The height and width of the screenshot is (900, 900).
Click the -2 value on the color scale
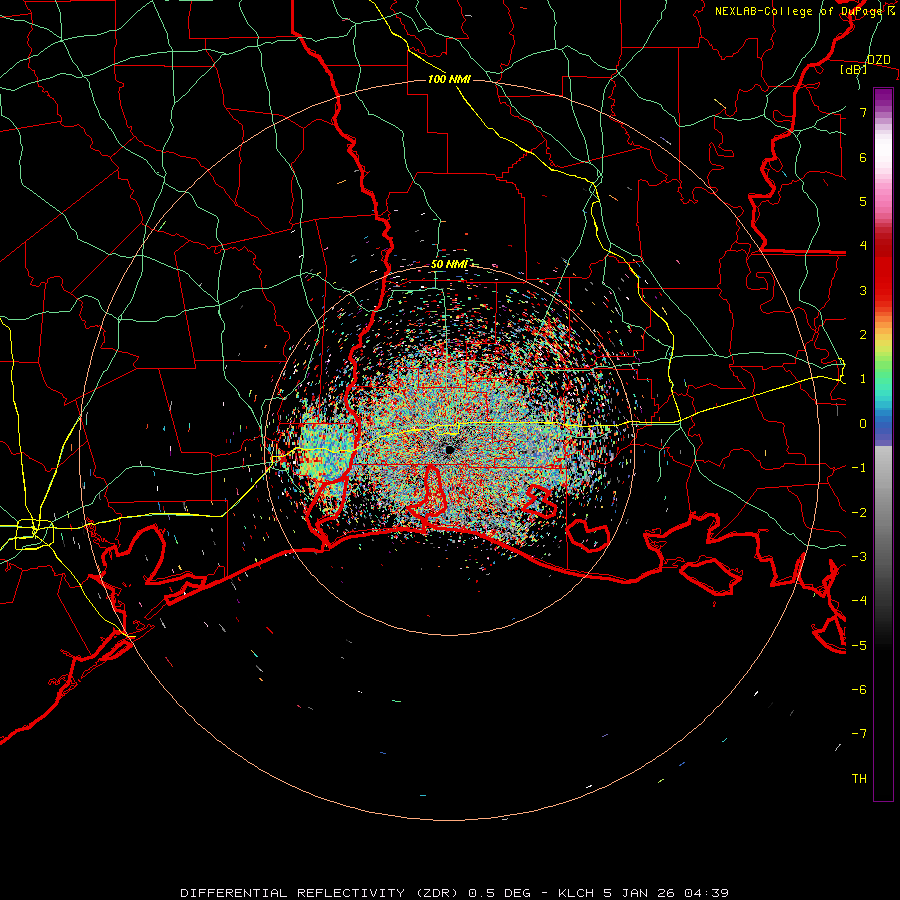[x=859, y=512]
